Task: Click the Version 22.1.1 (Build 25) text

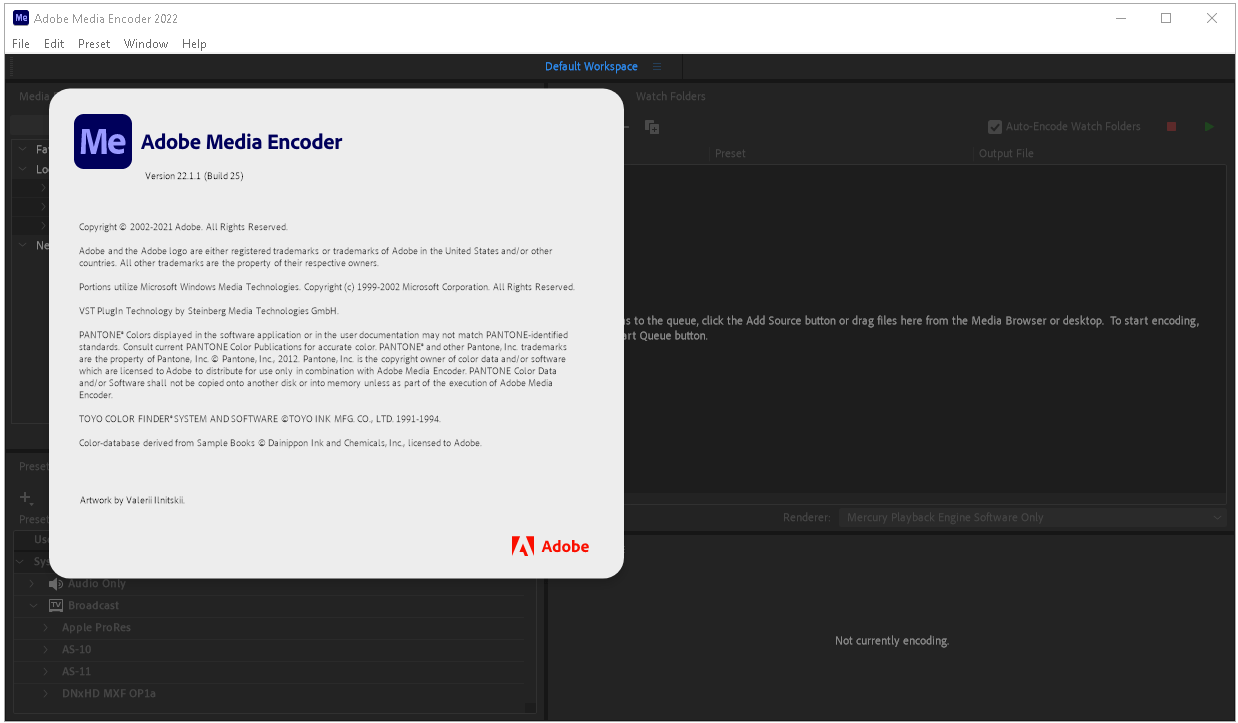Action: pos(194,176)
